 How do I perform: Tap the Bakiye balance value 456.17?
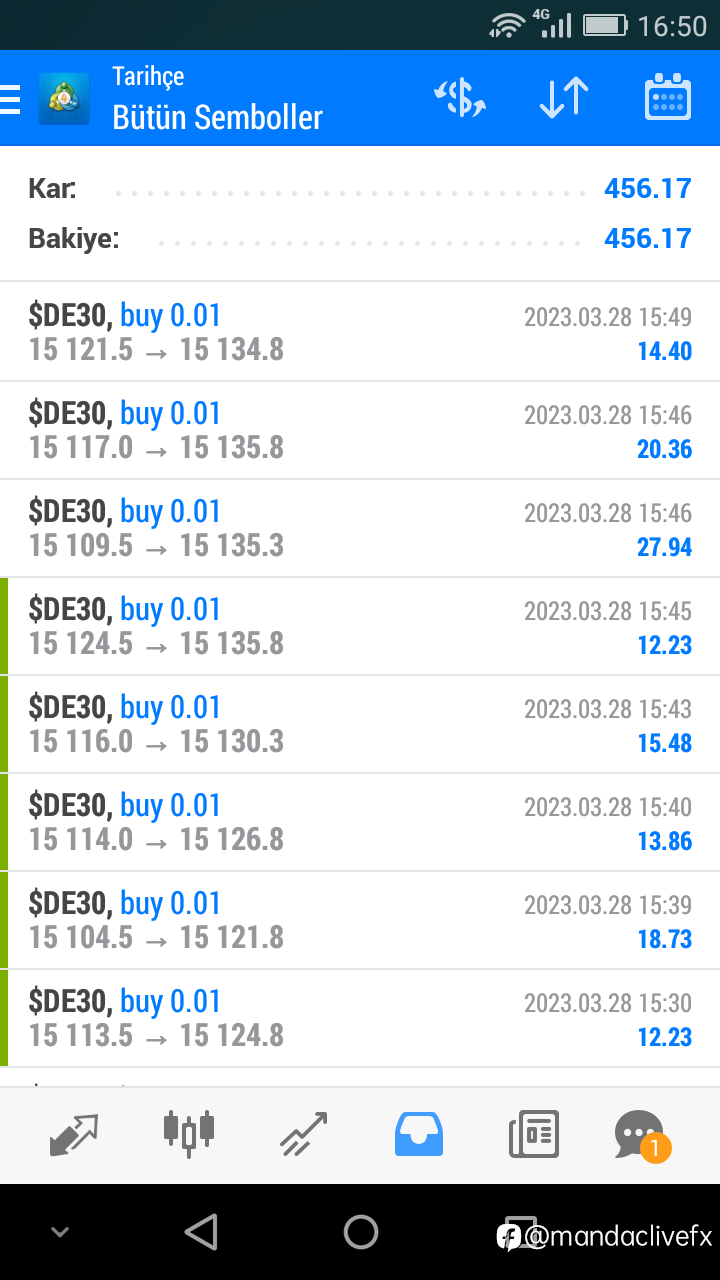648,238
